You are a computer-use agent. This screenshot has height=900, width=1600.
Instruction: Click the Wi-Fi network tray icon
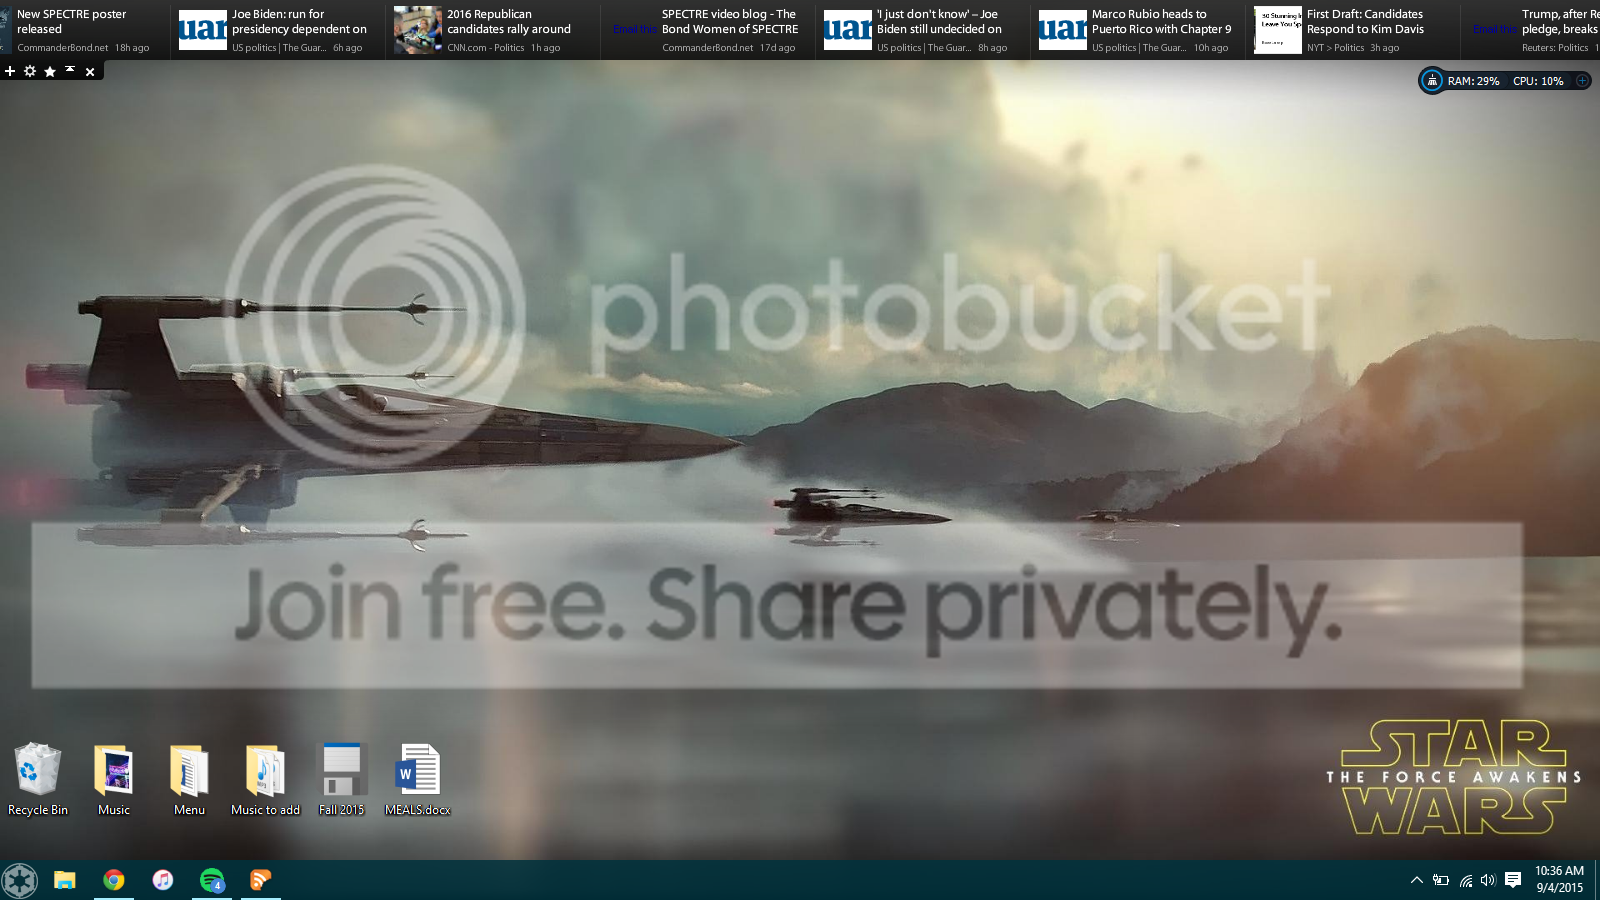[1465, 880]
